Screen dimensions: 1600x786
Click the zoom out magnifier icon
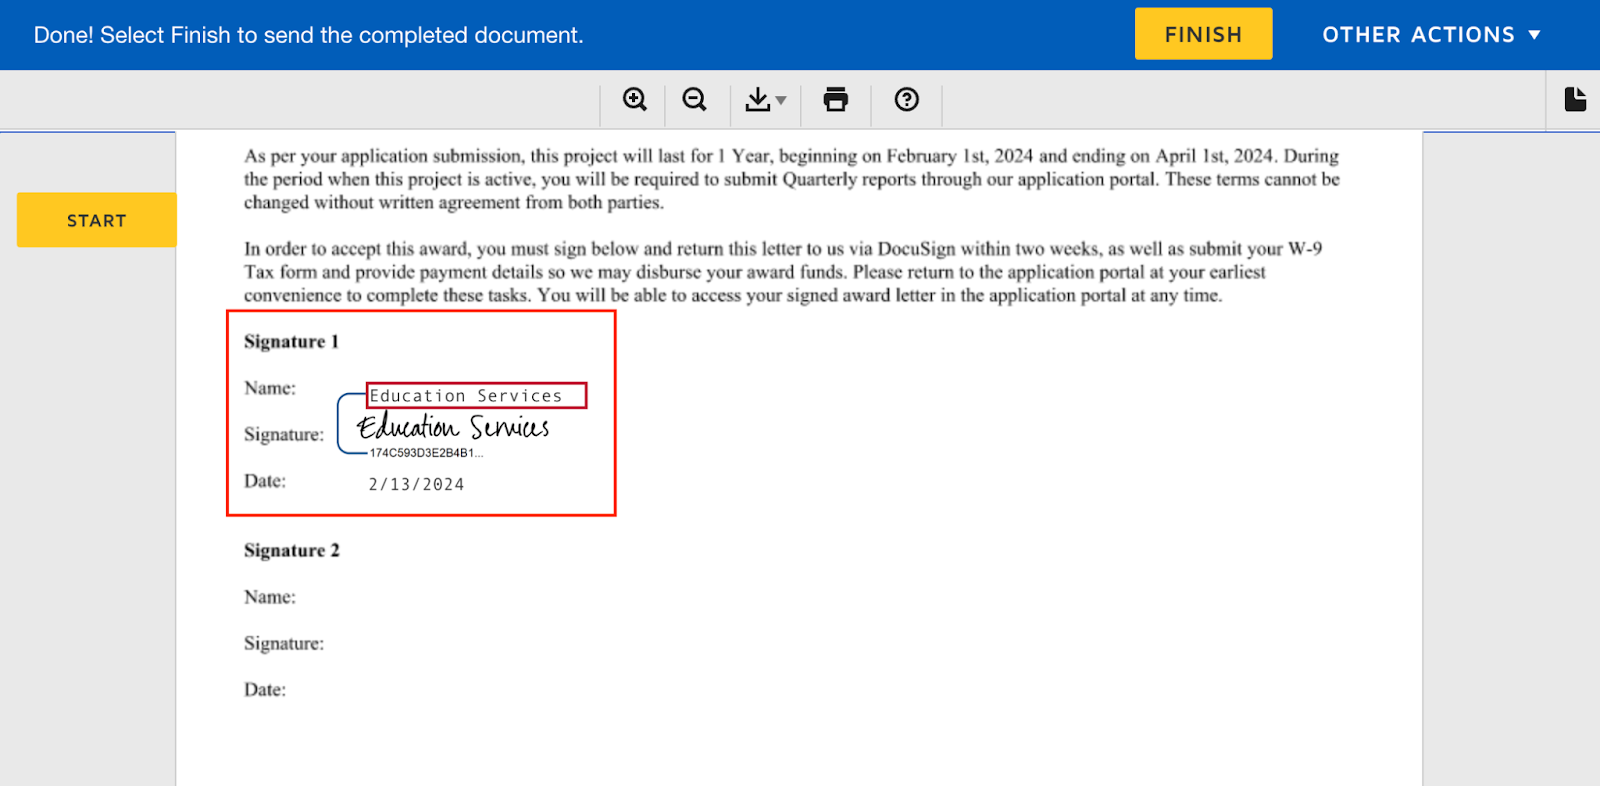(694, 99)
